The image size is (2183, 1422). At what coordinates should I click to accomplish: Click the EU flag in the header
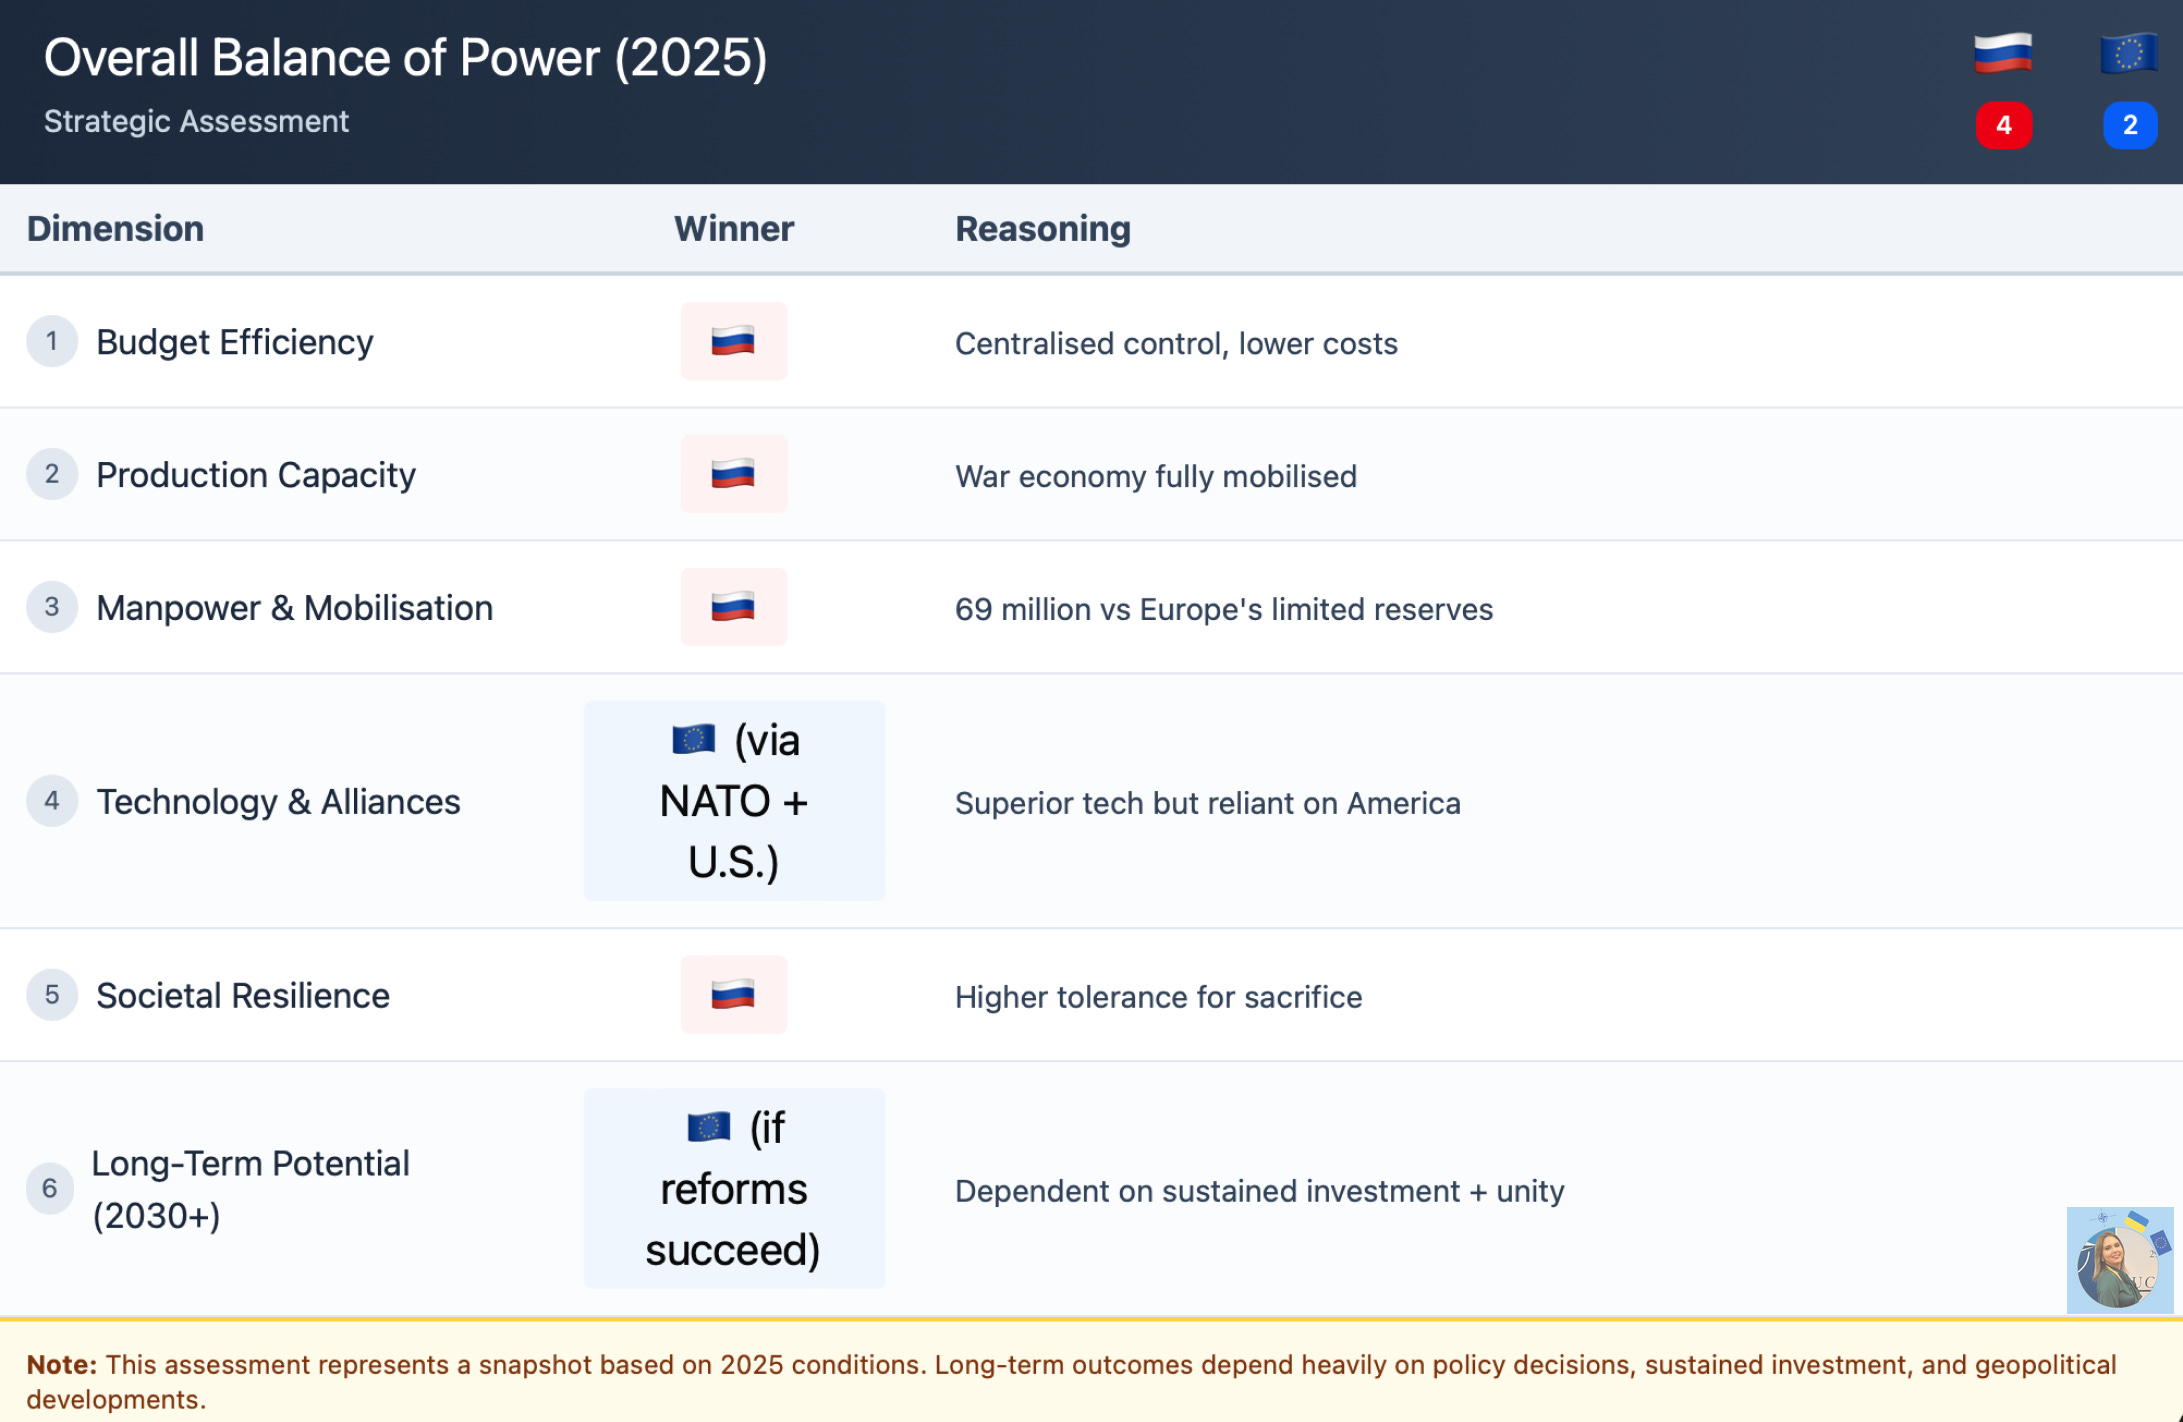(2128, 53)
